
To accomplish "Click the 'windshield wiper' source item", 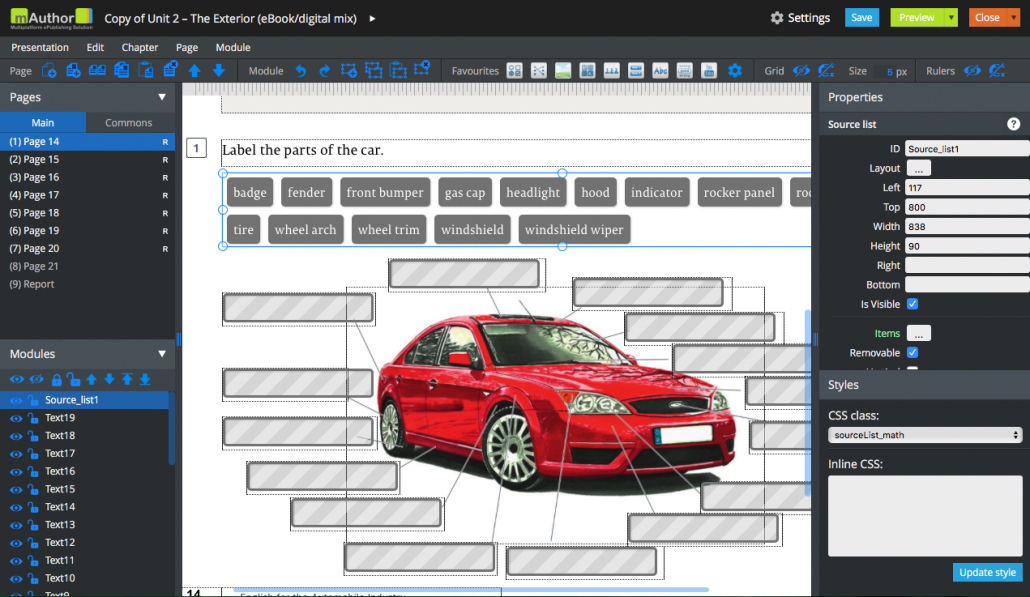I will [x=574, y=230].
